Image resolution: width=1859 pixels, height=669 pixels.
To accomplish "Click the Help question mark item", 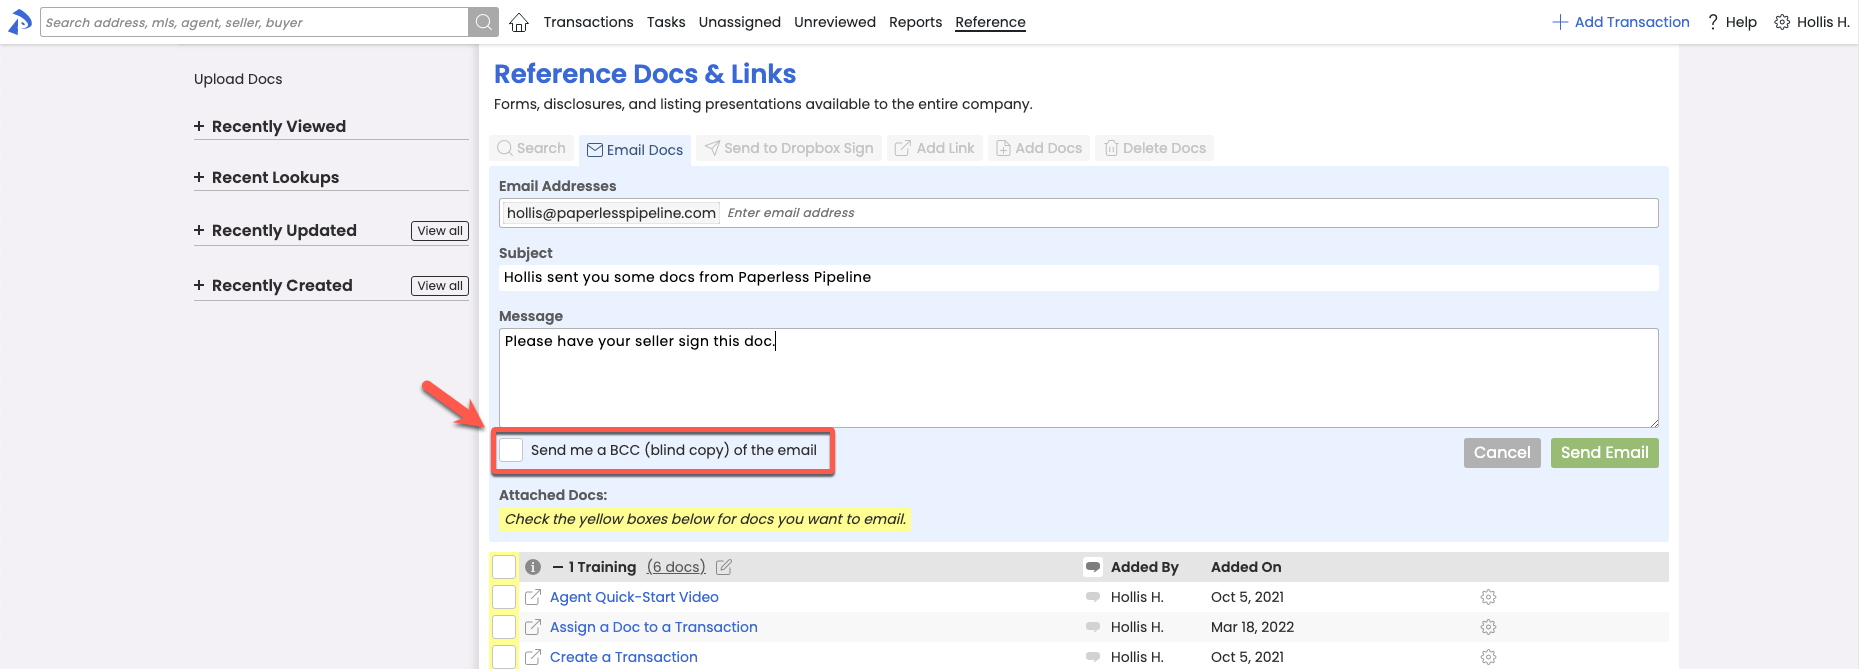I will click(x=1732, y=22).
